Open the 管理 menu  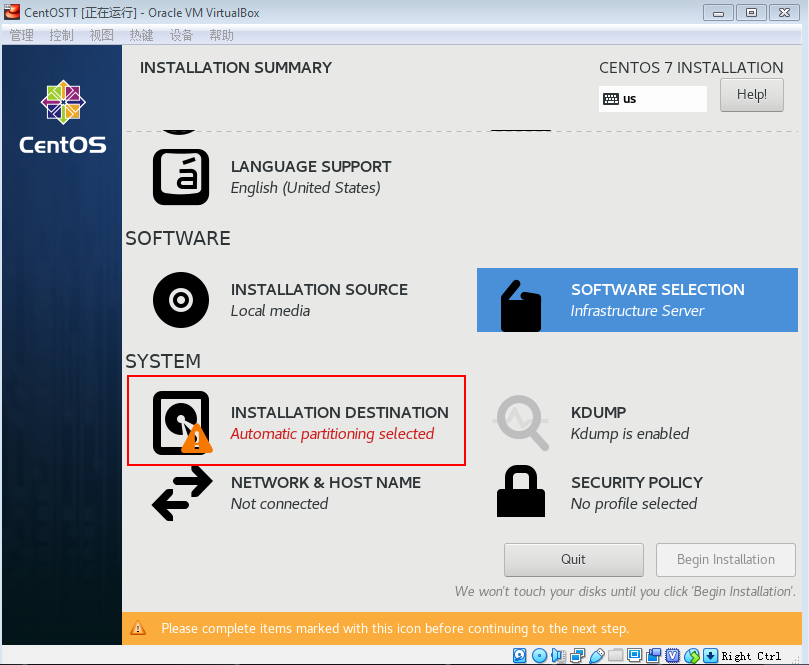tap(22, 35)
